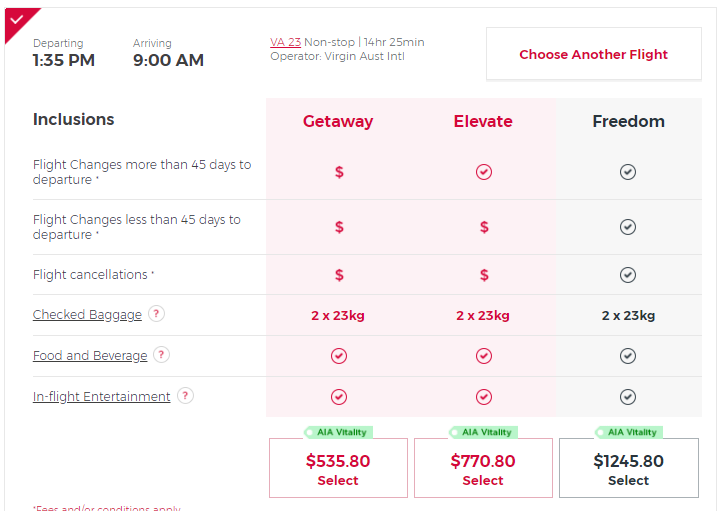Open the Food and Beverage link
718x511 pixels.
pos(90,356)
